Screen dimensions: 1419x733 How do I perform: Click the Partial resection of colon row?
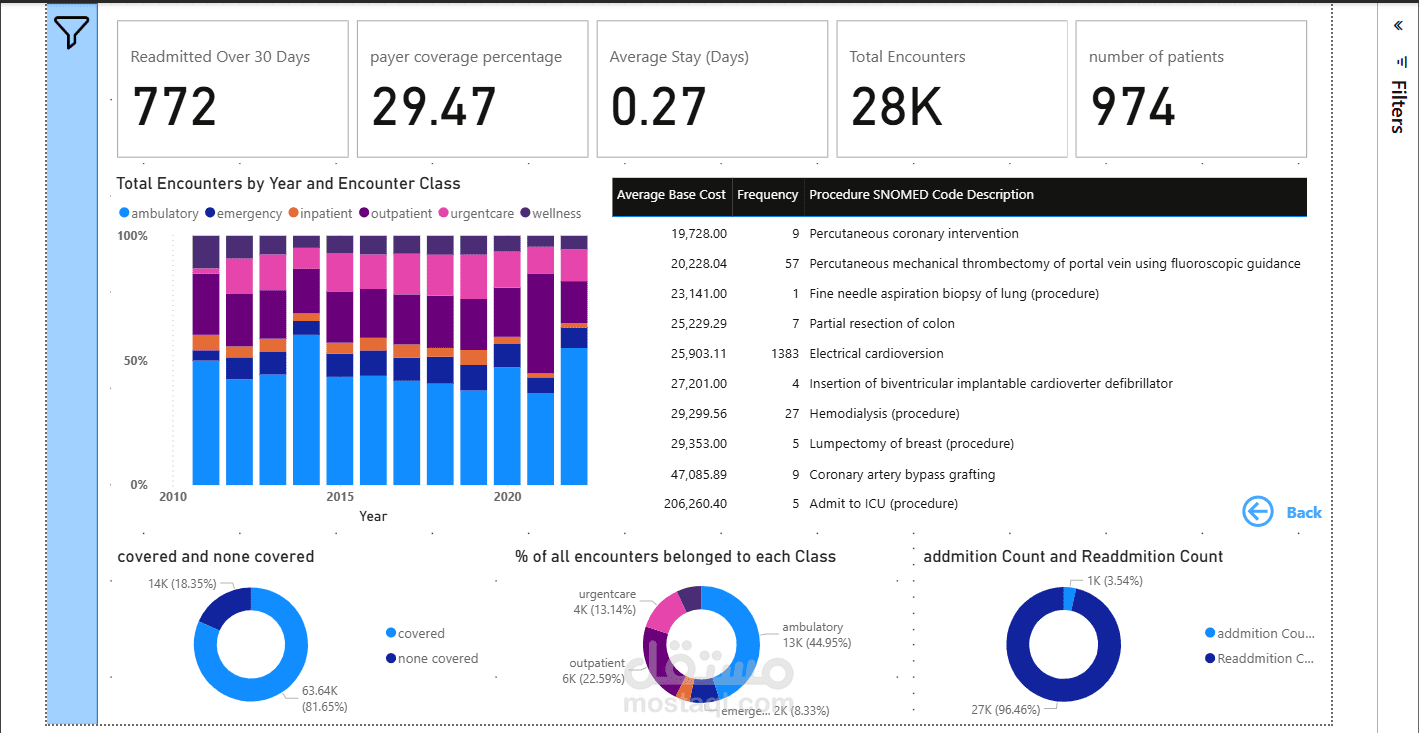(x=959, y=323)
